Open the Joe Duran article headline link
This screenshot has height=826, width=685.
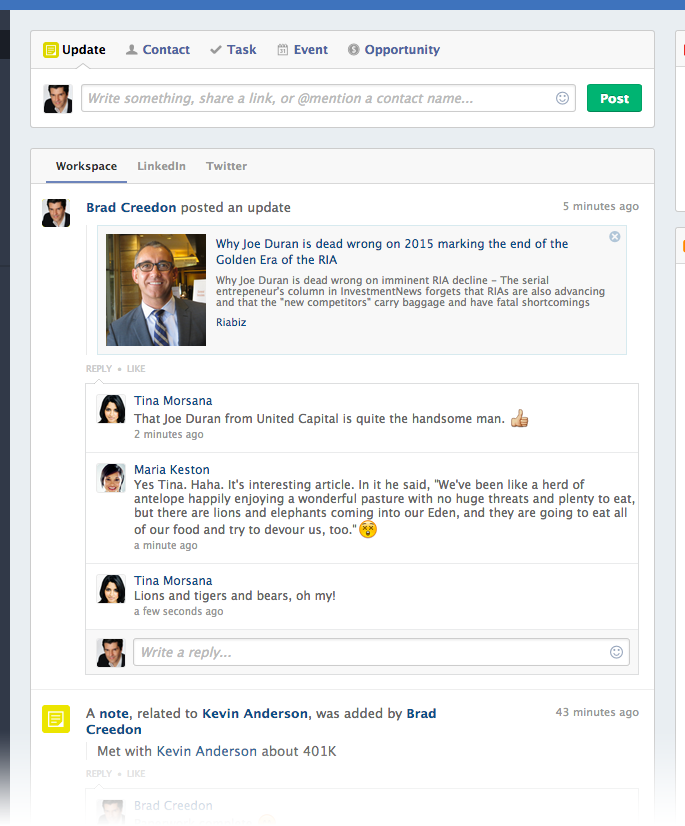pyautogui.click(x=392, y=251)
